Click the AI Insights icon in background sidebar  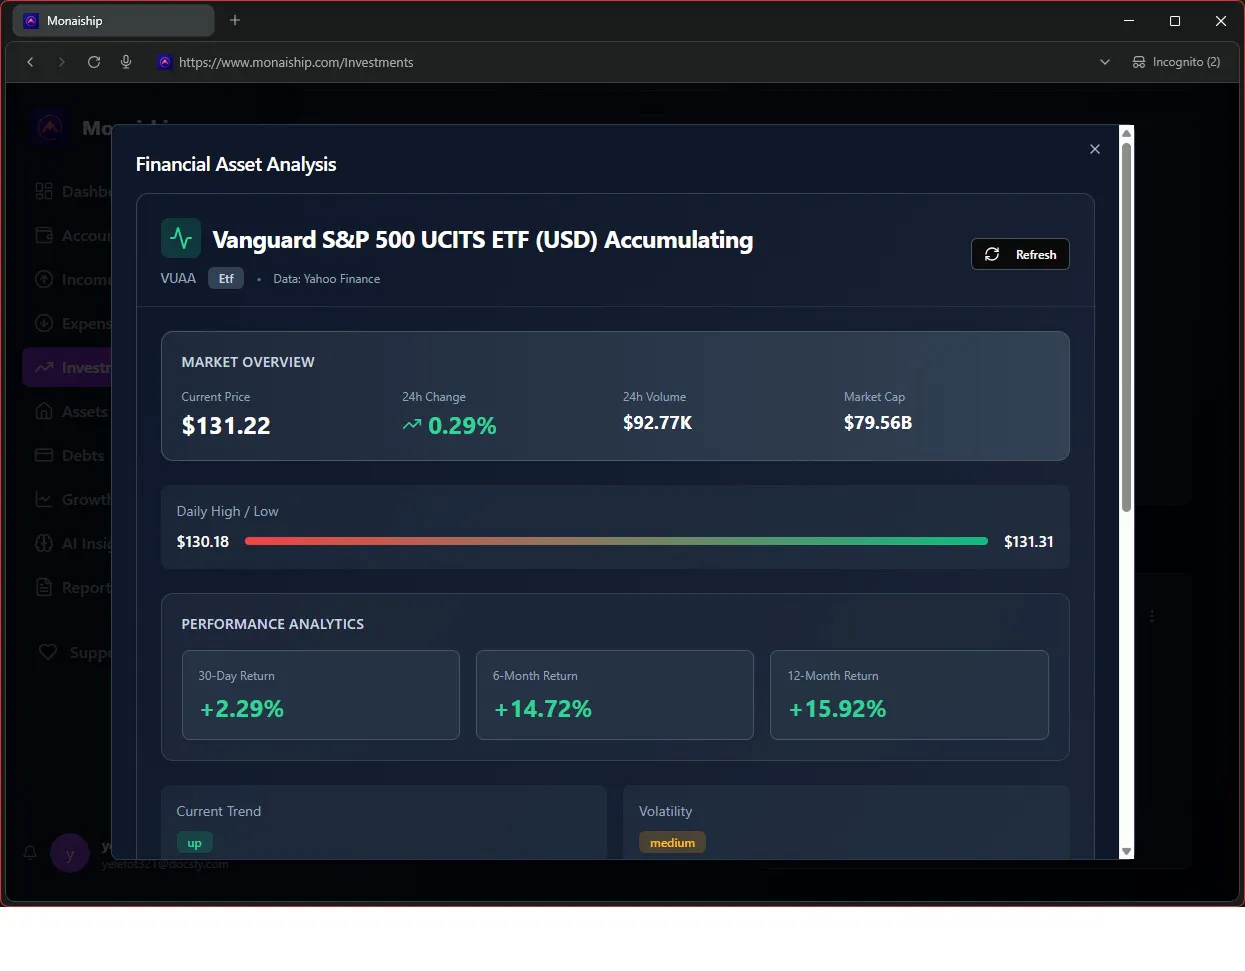[44, 543]
